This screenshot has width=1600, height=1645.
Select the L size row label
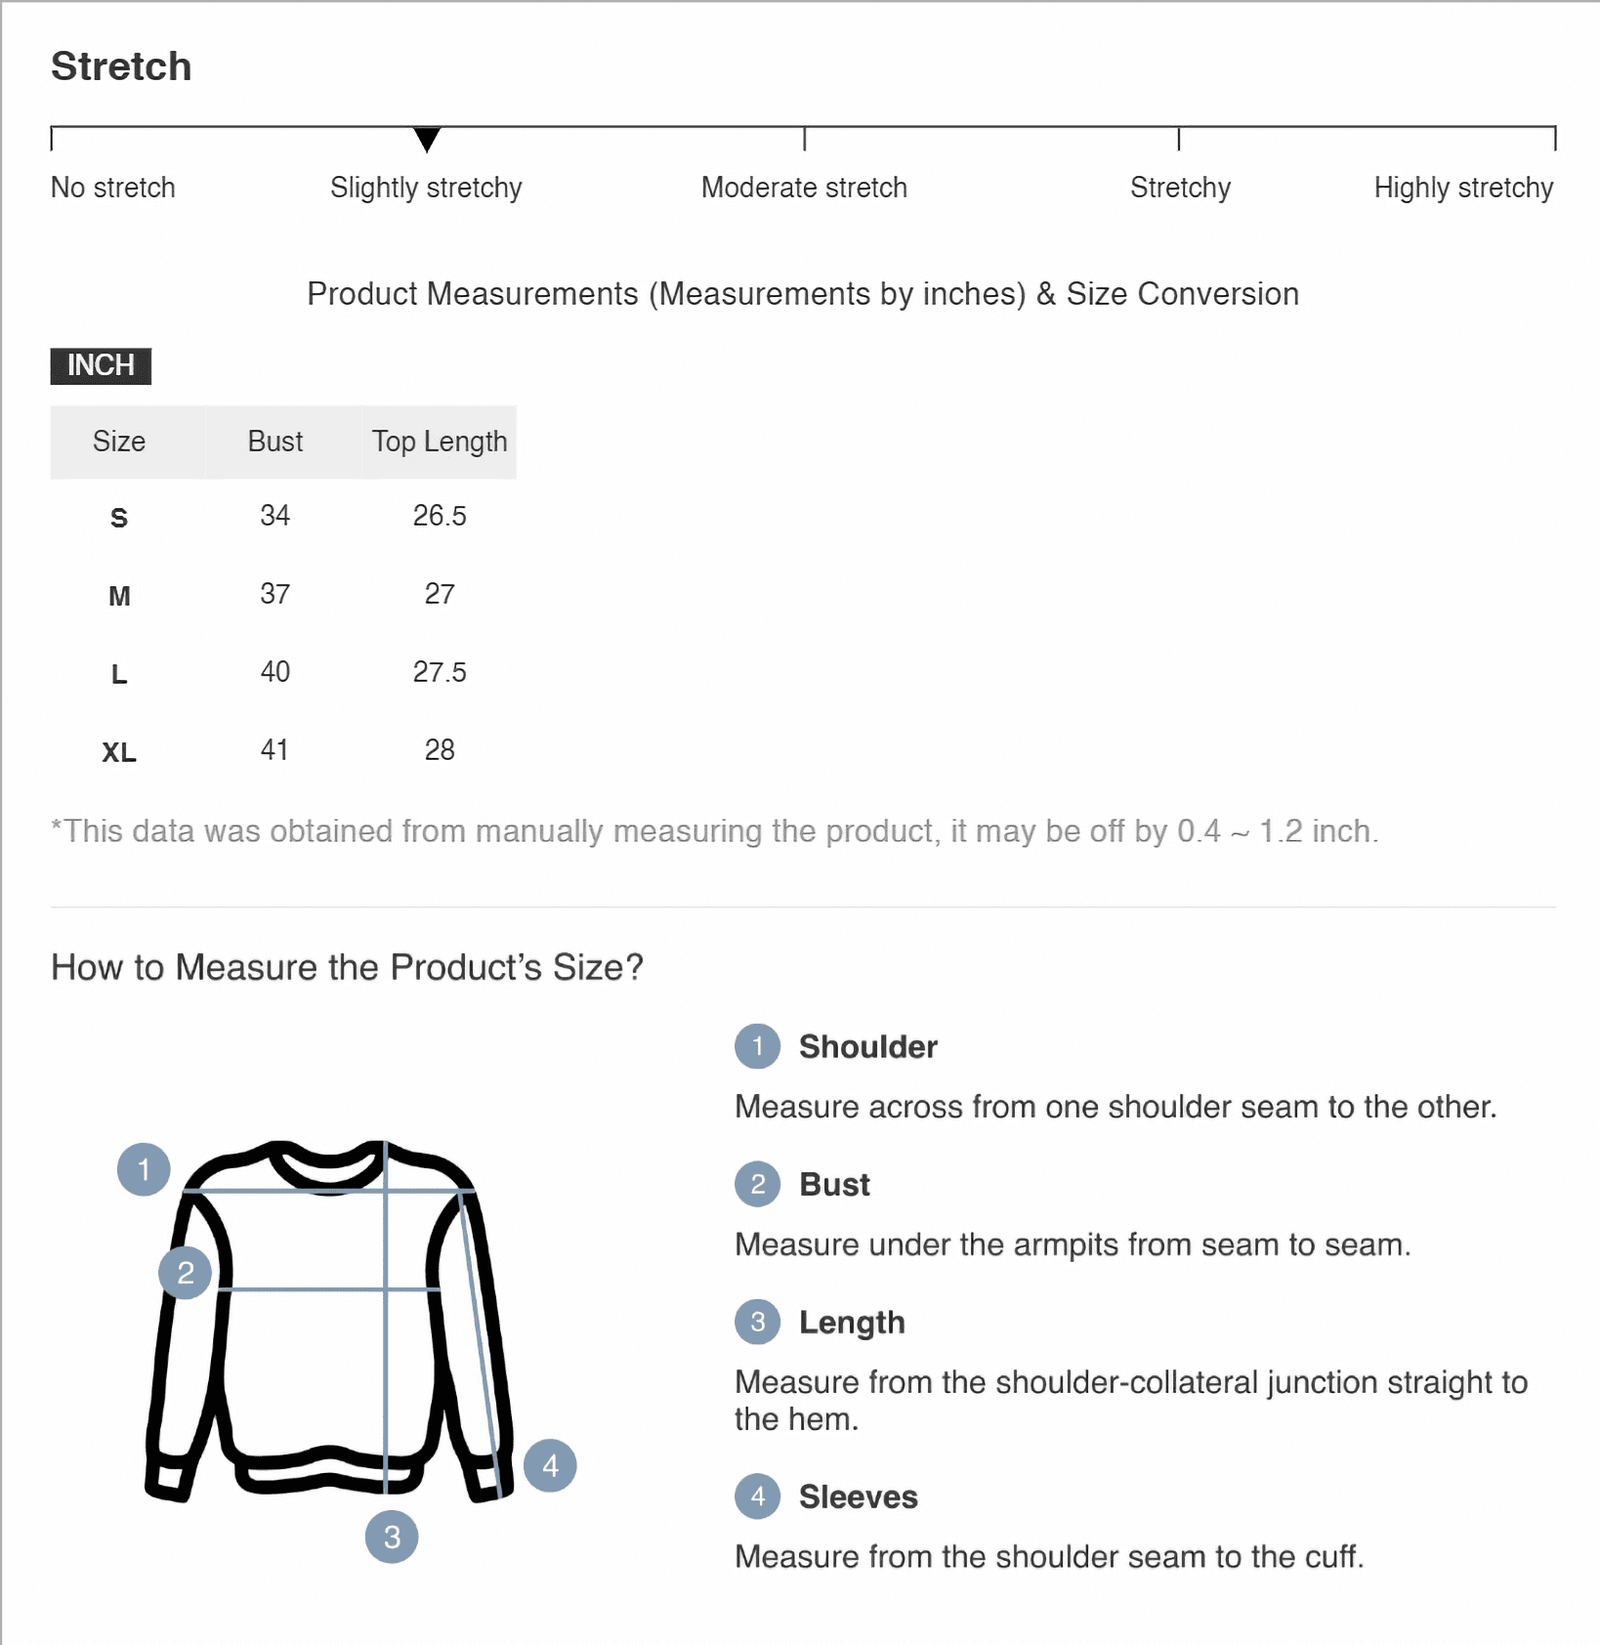[119, 674]
